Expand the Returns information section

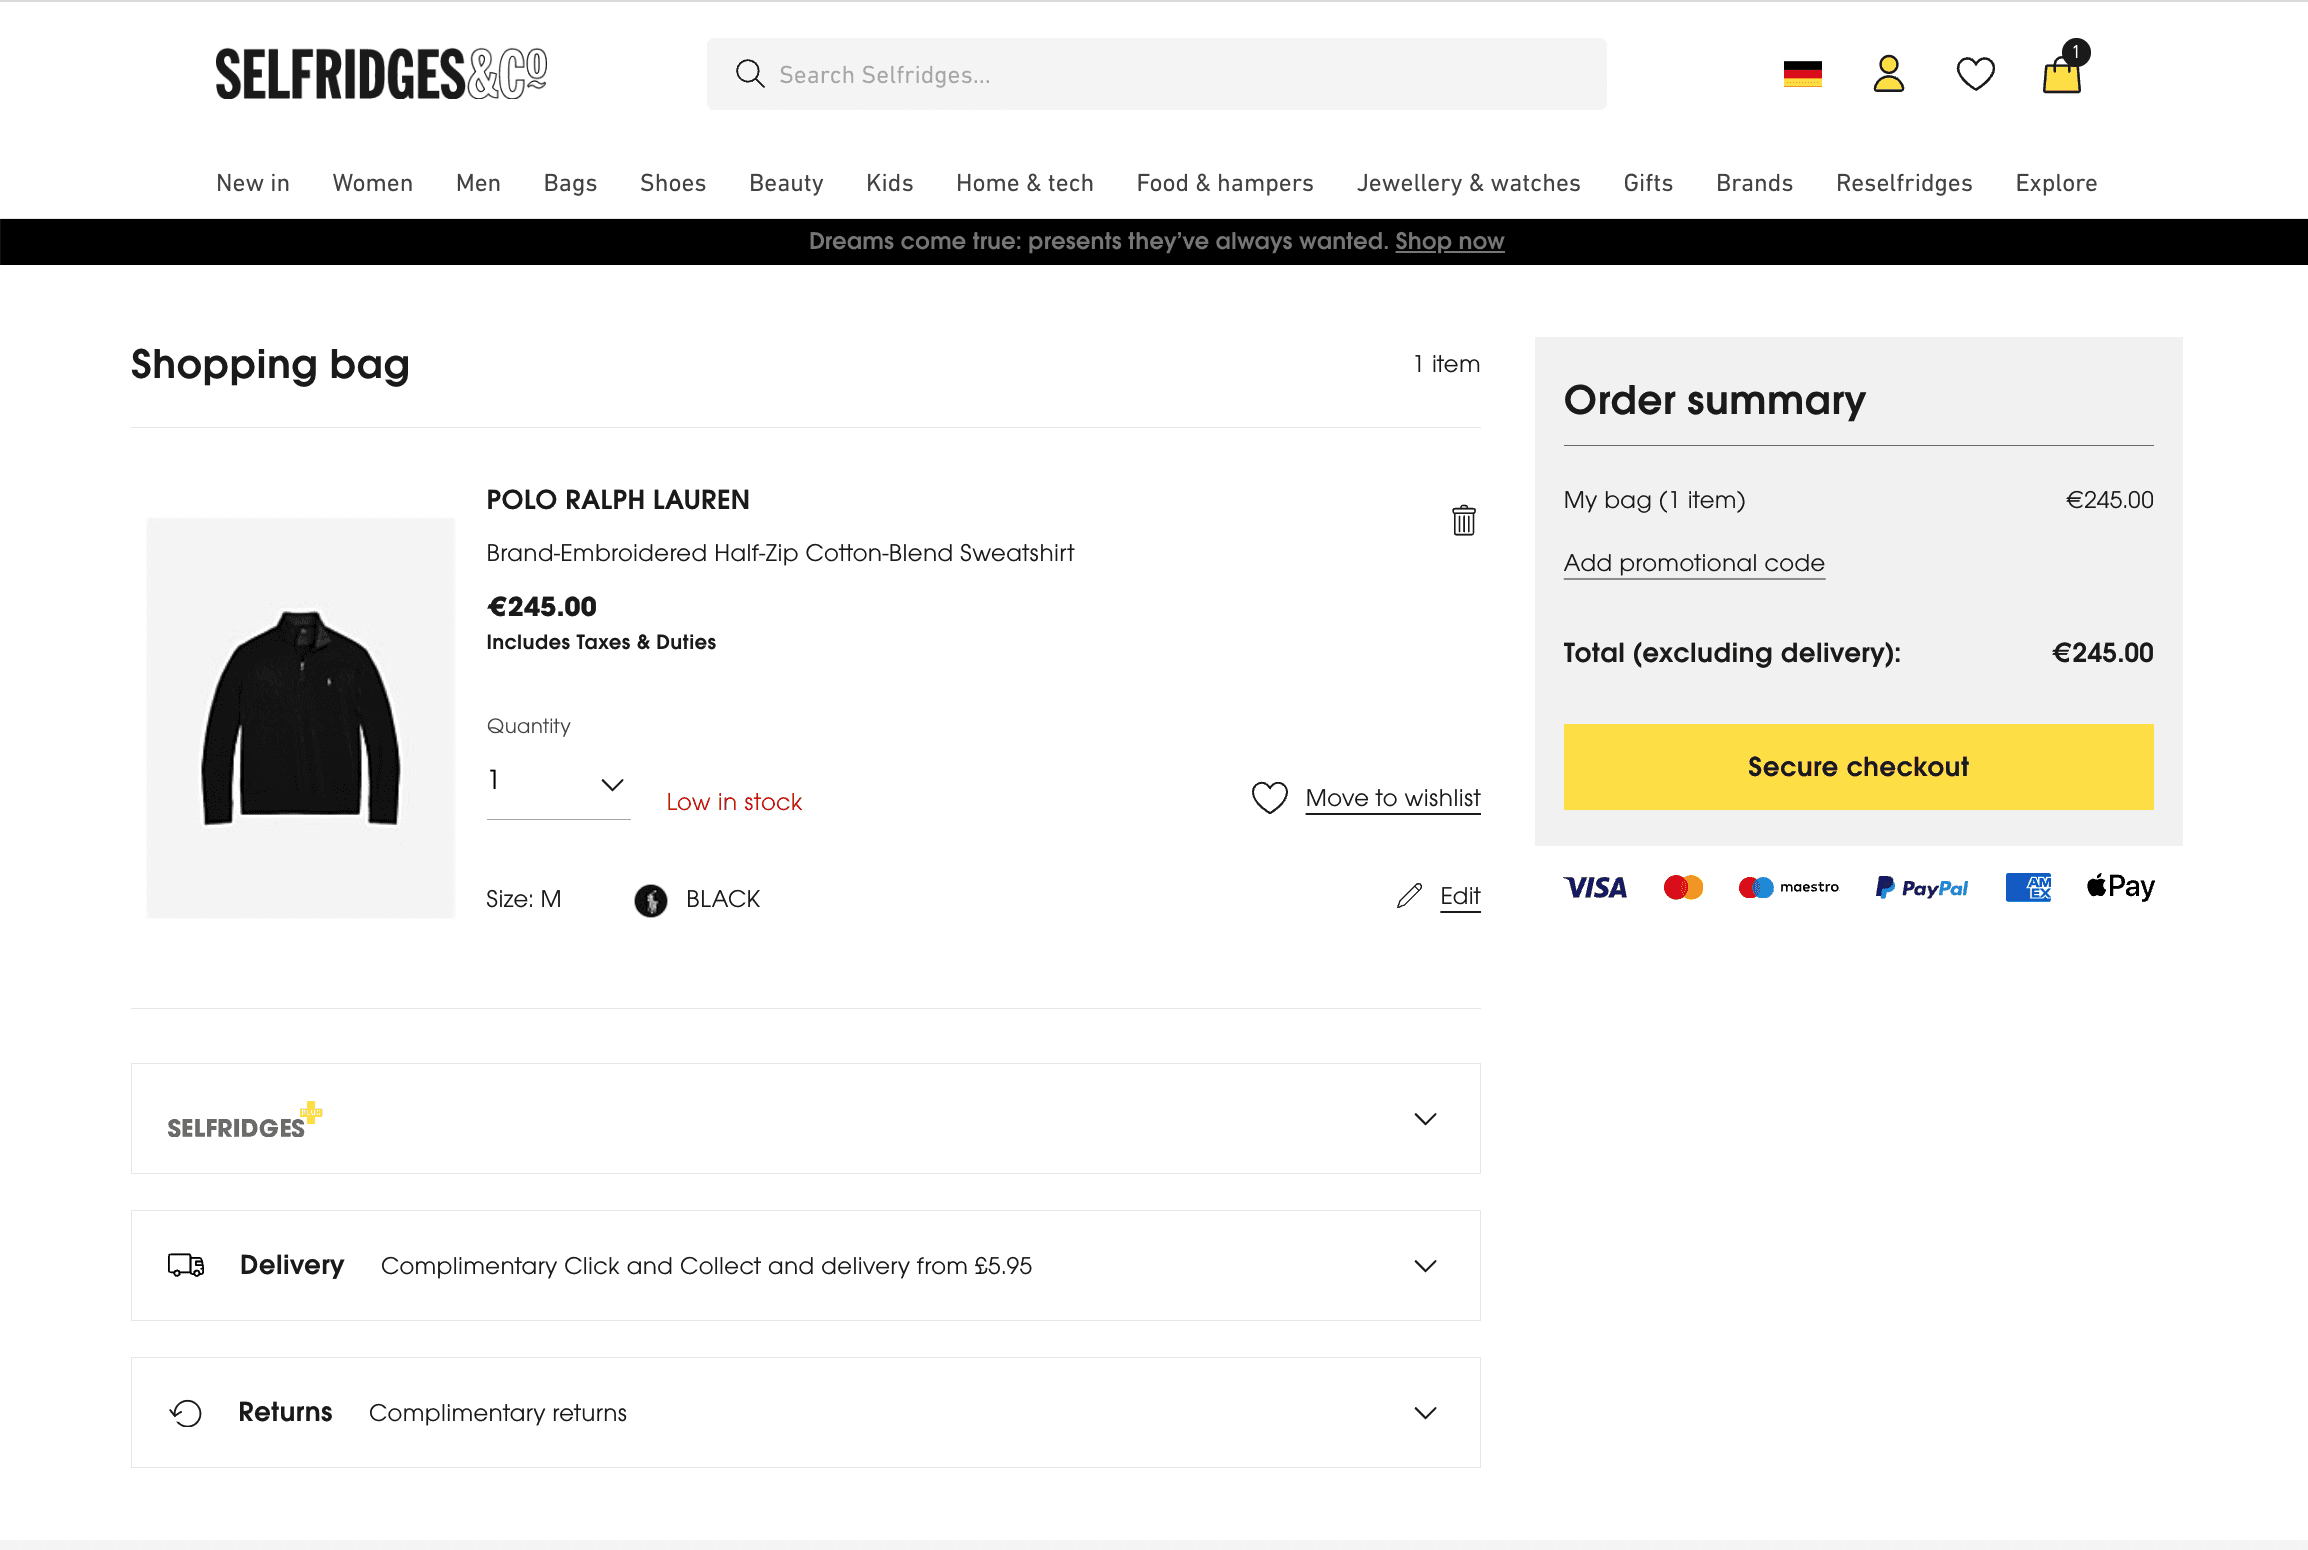pos(1425,1413)
